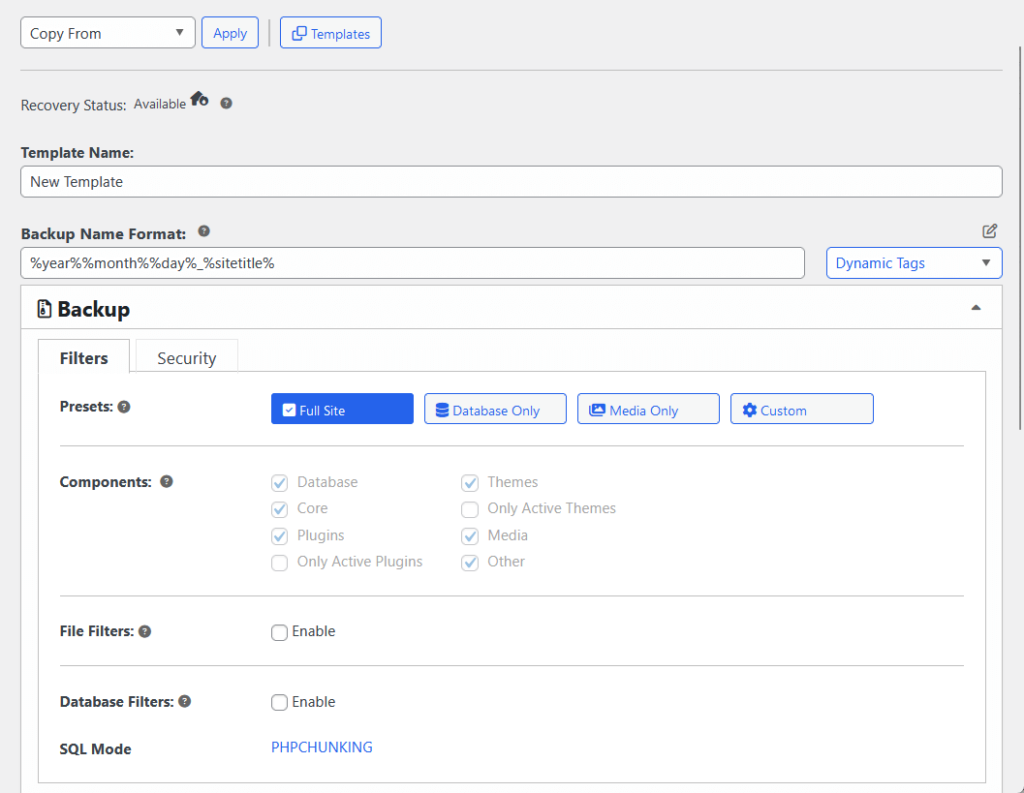The height and width of the screenshot is (793, 1024).
Task: Collapse the Backup section arrow
Action: [x=976, y=308]
